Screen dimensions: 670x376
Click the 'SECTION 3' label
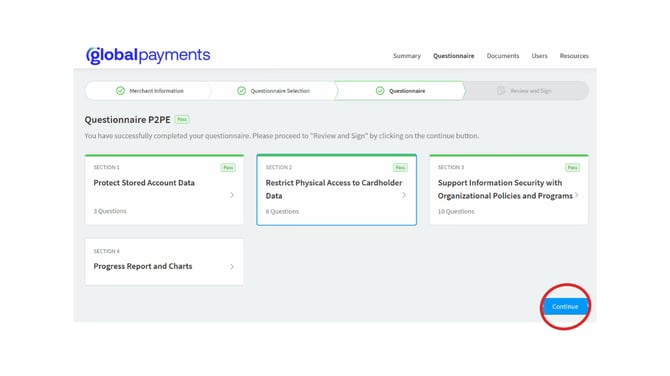tap(451, 167)
